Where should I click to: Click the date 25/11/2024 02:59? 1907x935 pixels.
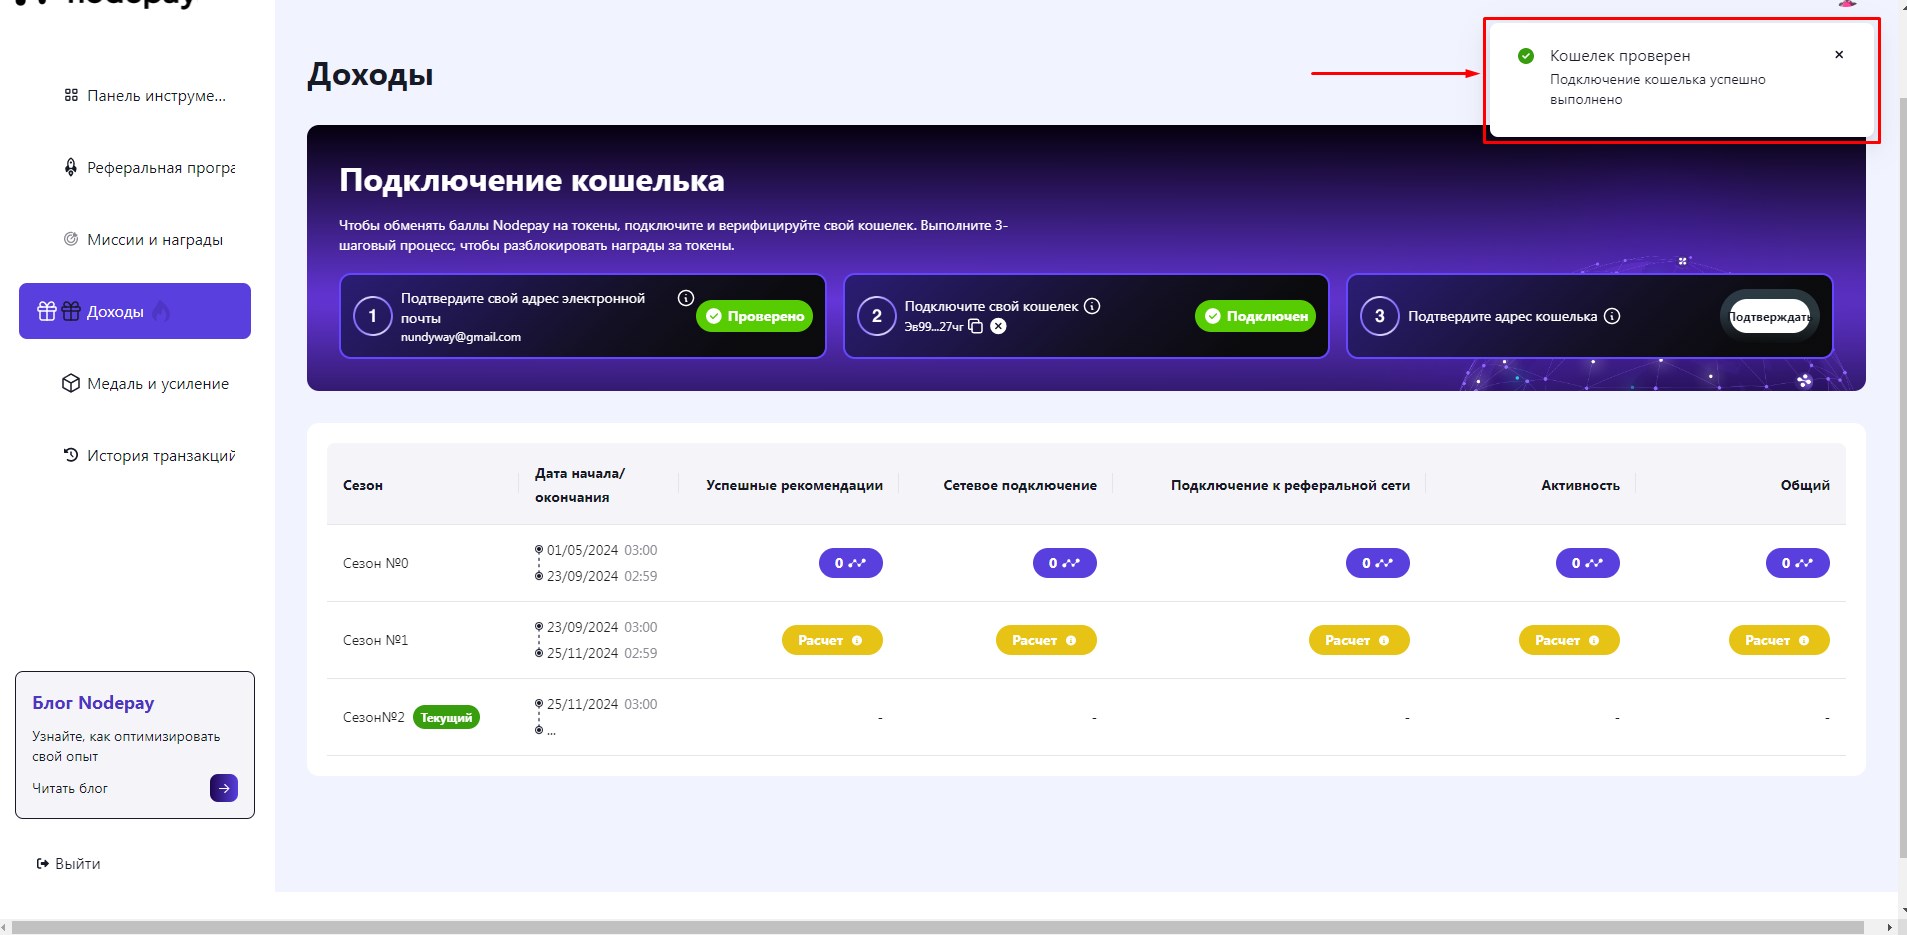pyautogui.click(x=602, y=653)
